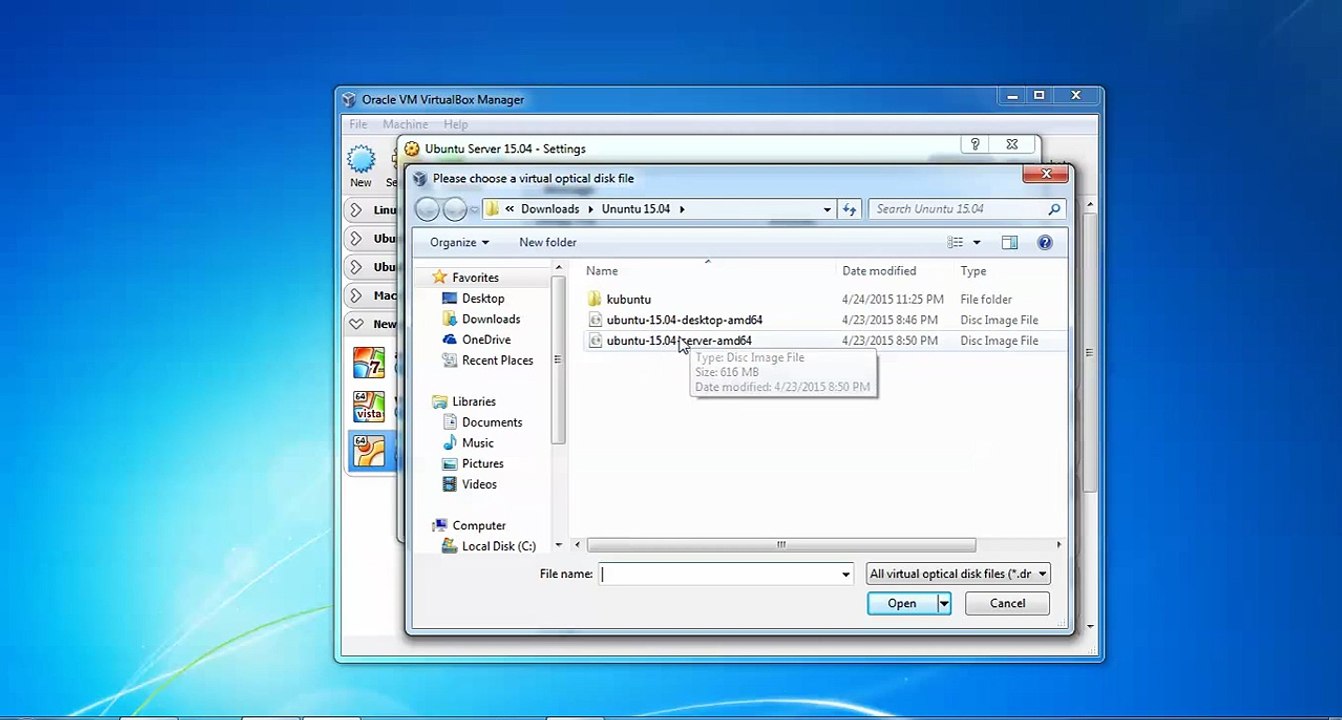Collapse the New group in VirtualBox Manager
This screenshot has height=720, width=1342.
coord(356,324)
